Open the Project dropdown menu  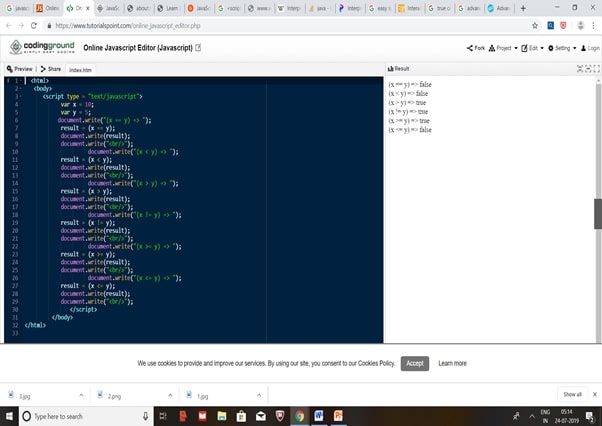(503, 48)
